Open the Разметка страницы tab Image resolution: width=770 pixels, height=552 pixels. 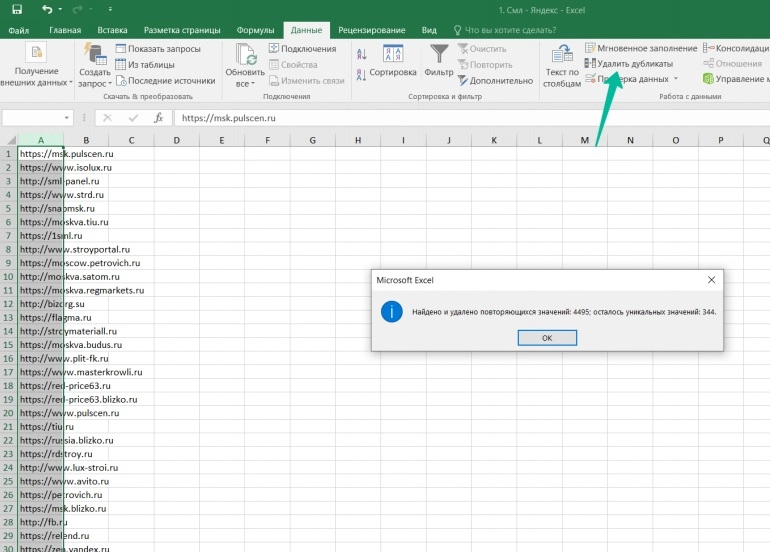182,30
